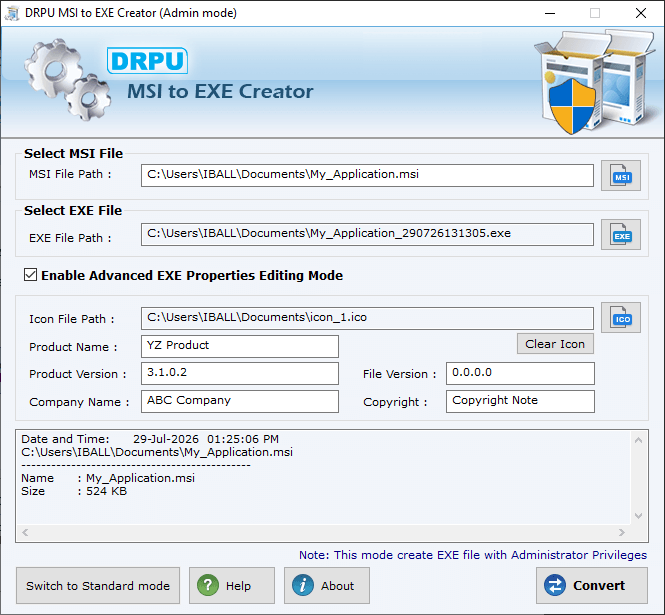
Task: Click into the EXE File Path field
Action: click(367, 234)
